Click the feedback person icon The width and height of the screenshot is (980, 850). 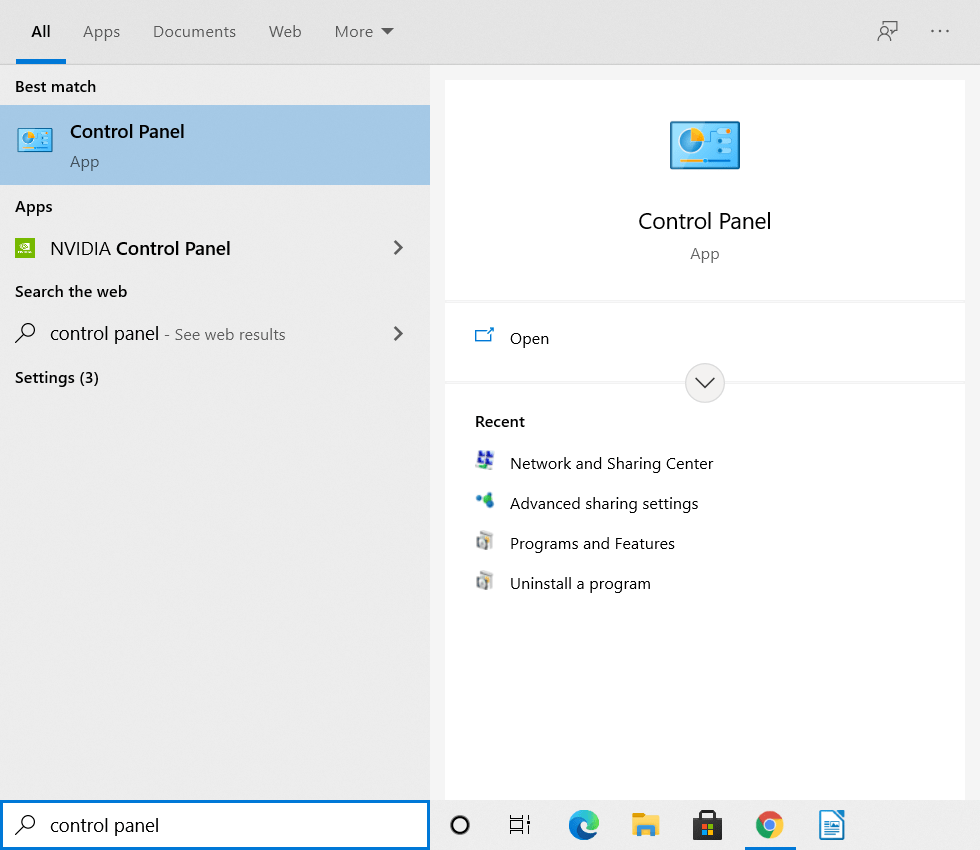[887, 31]
